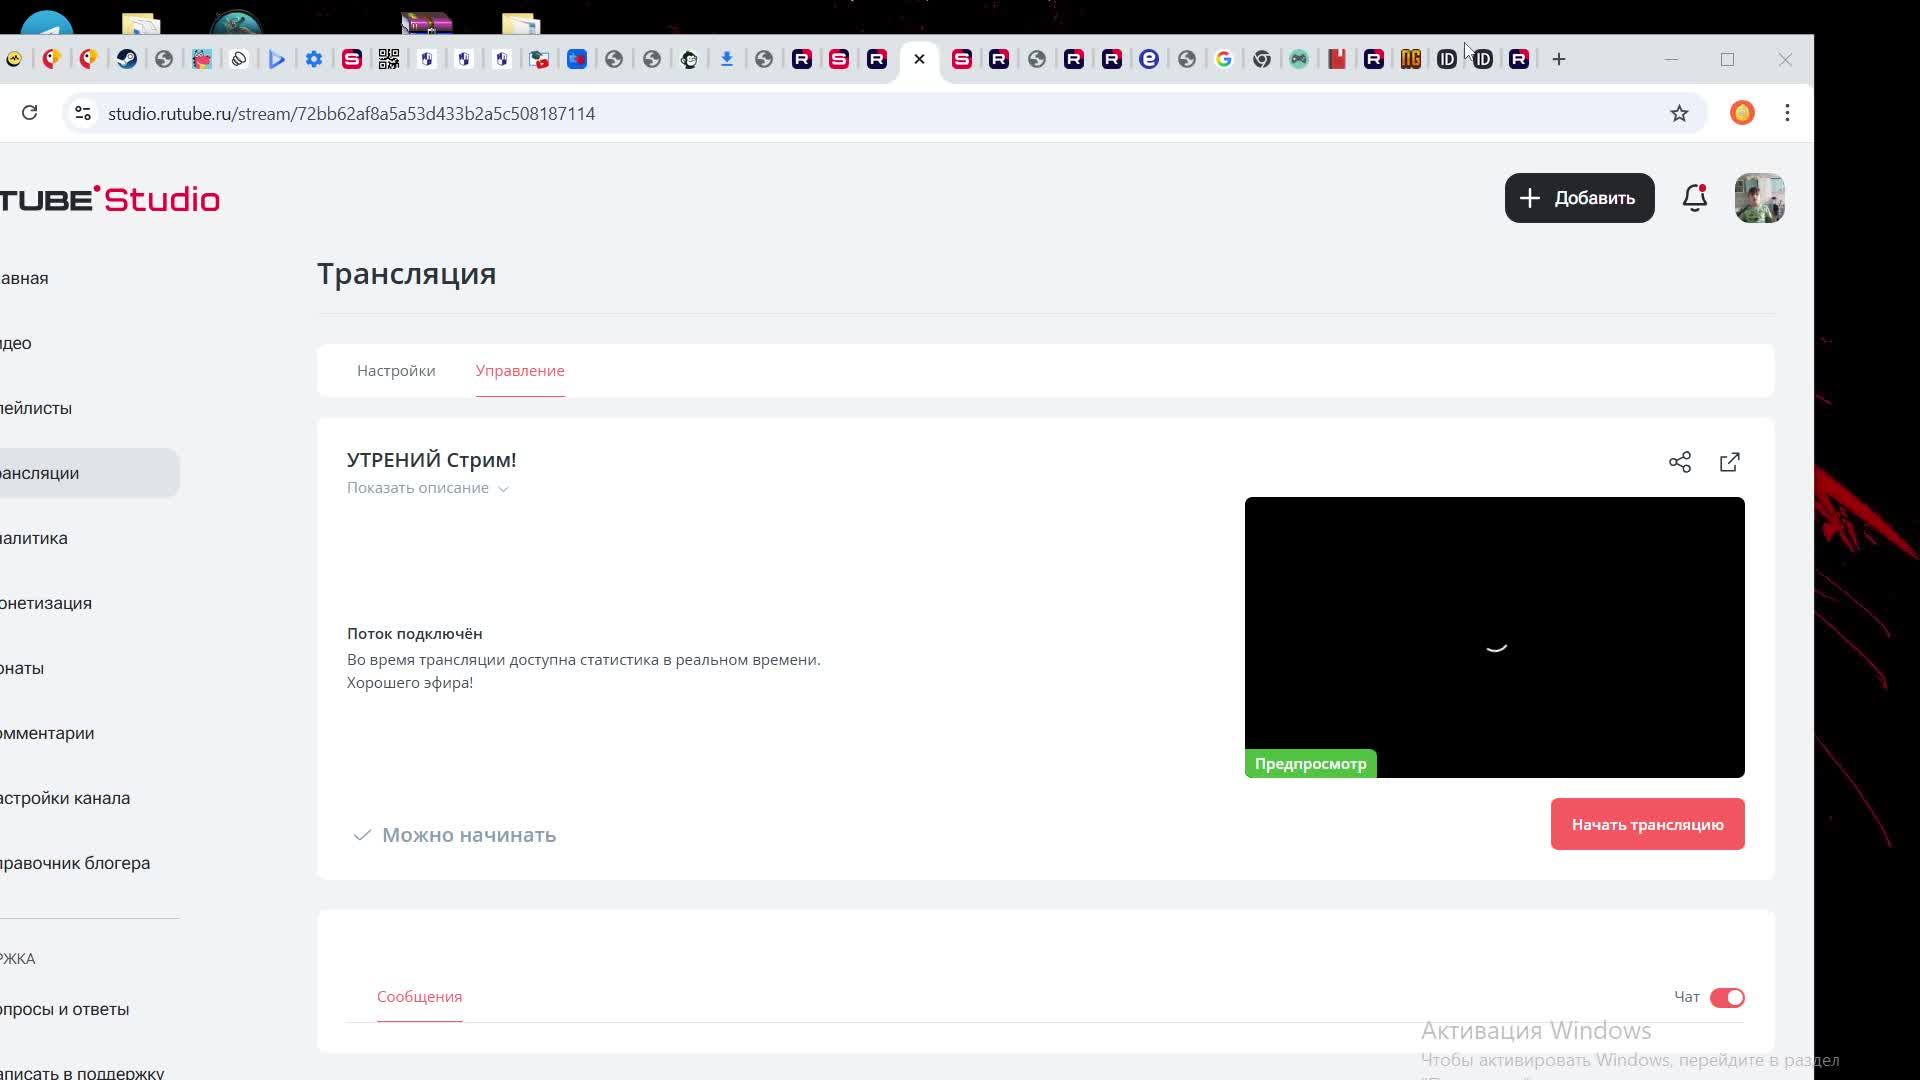Switch to the Chrome logo tab
The width and height of the screenshot is (1920, 1080).
point(1262,59)
